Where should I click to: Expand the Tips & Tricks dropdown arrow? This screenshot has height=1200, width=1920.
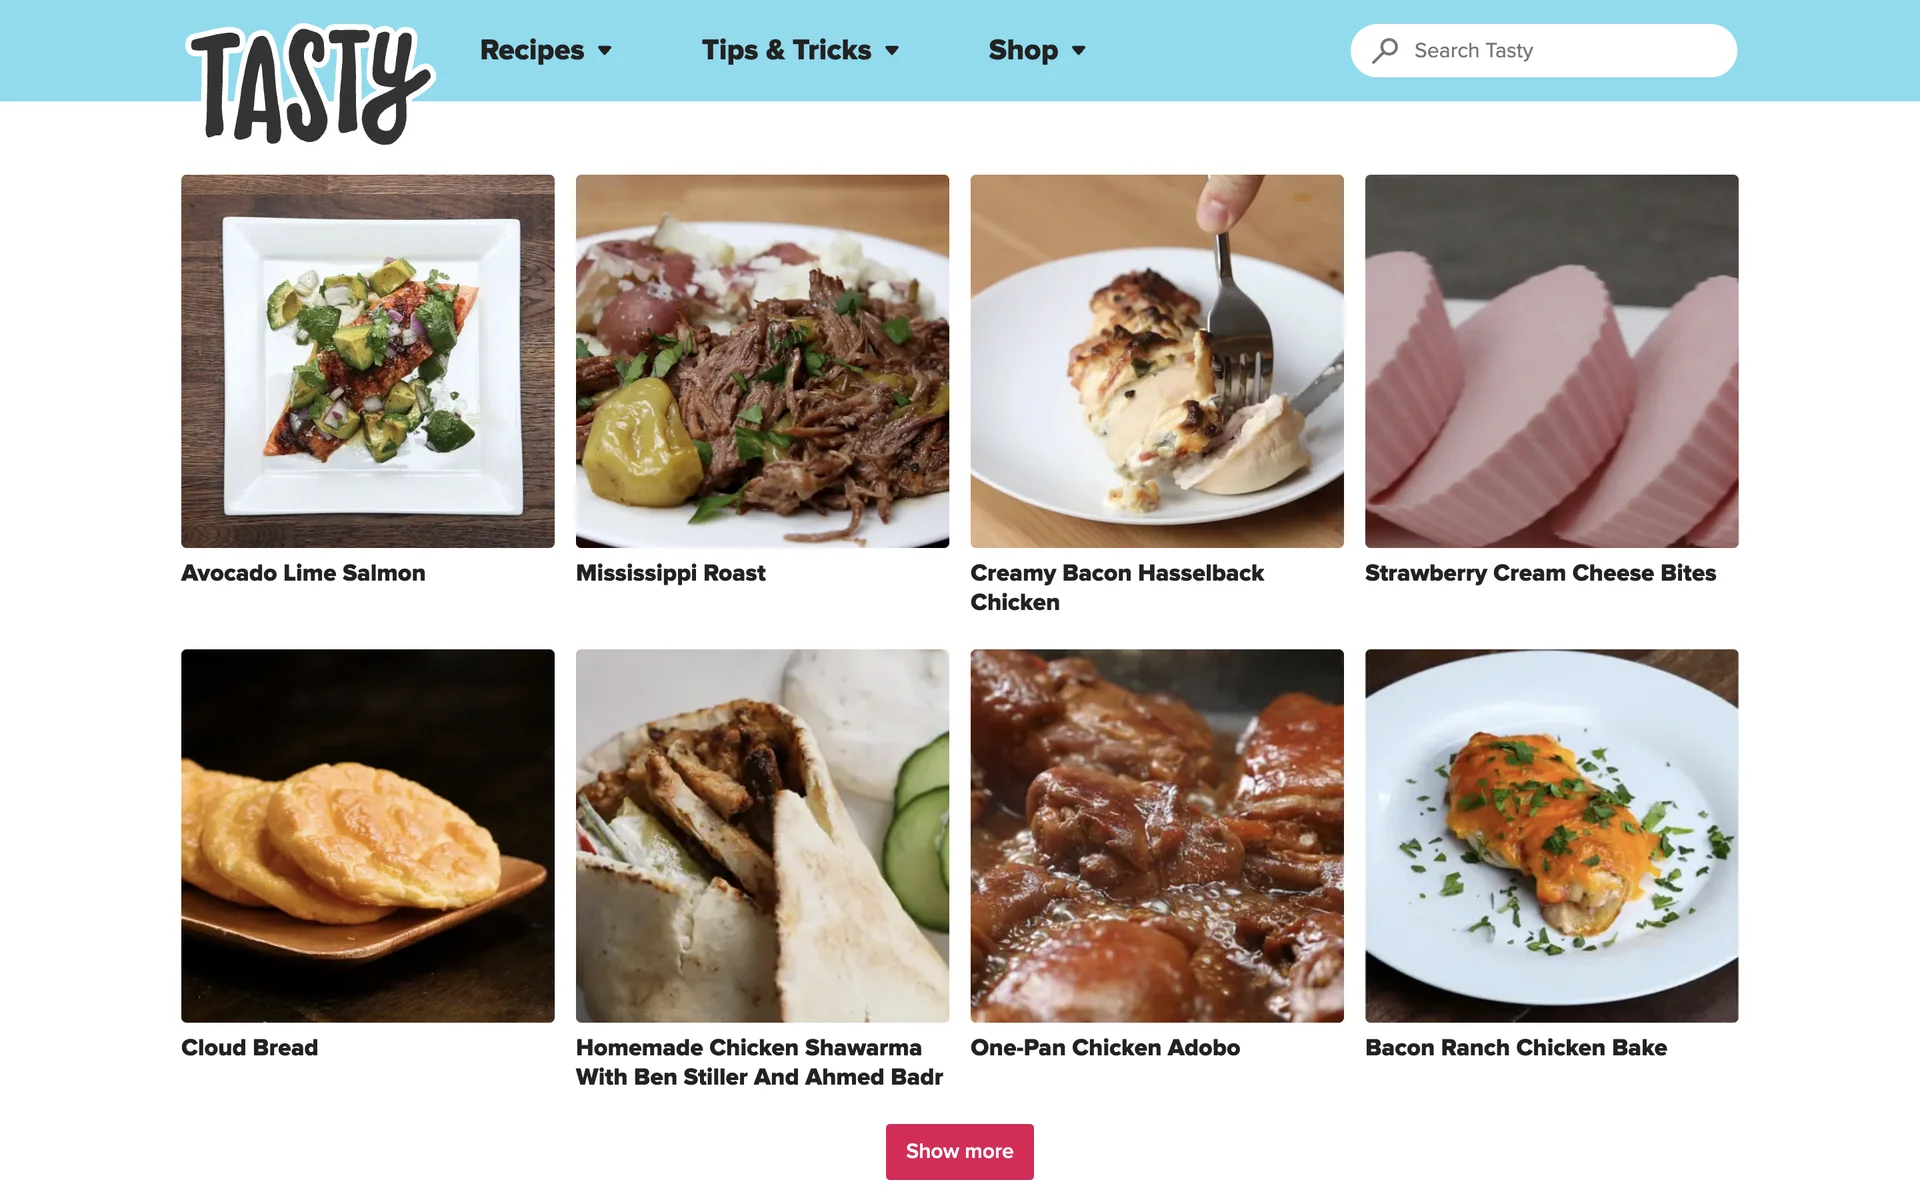point(892,51)
